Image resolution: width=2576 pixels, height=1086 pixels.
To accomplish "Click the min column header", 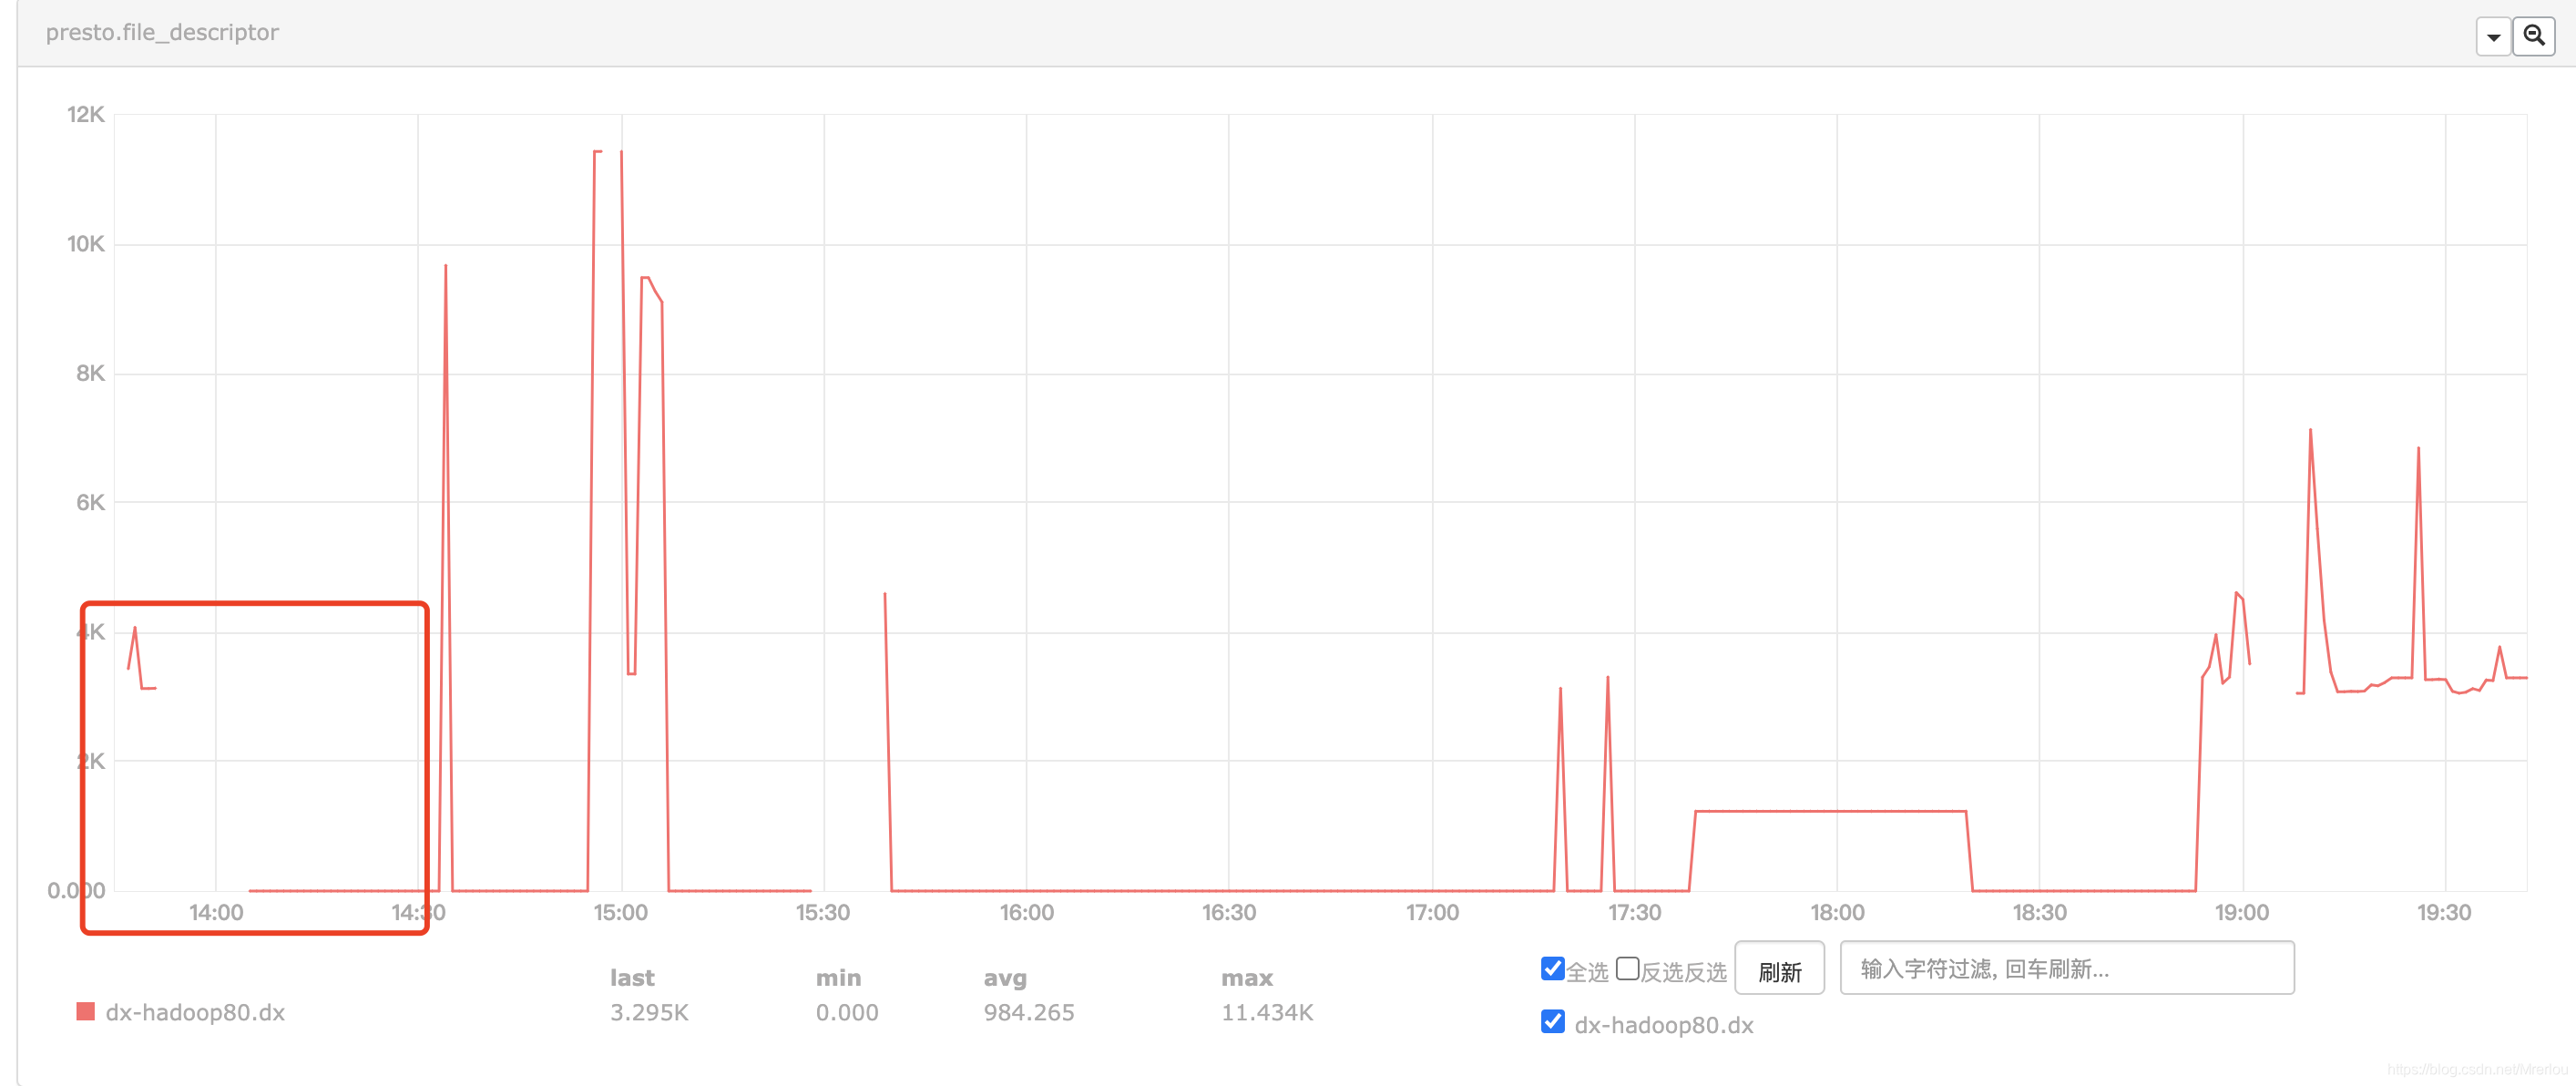I will 837,977.
